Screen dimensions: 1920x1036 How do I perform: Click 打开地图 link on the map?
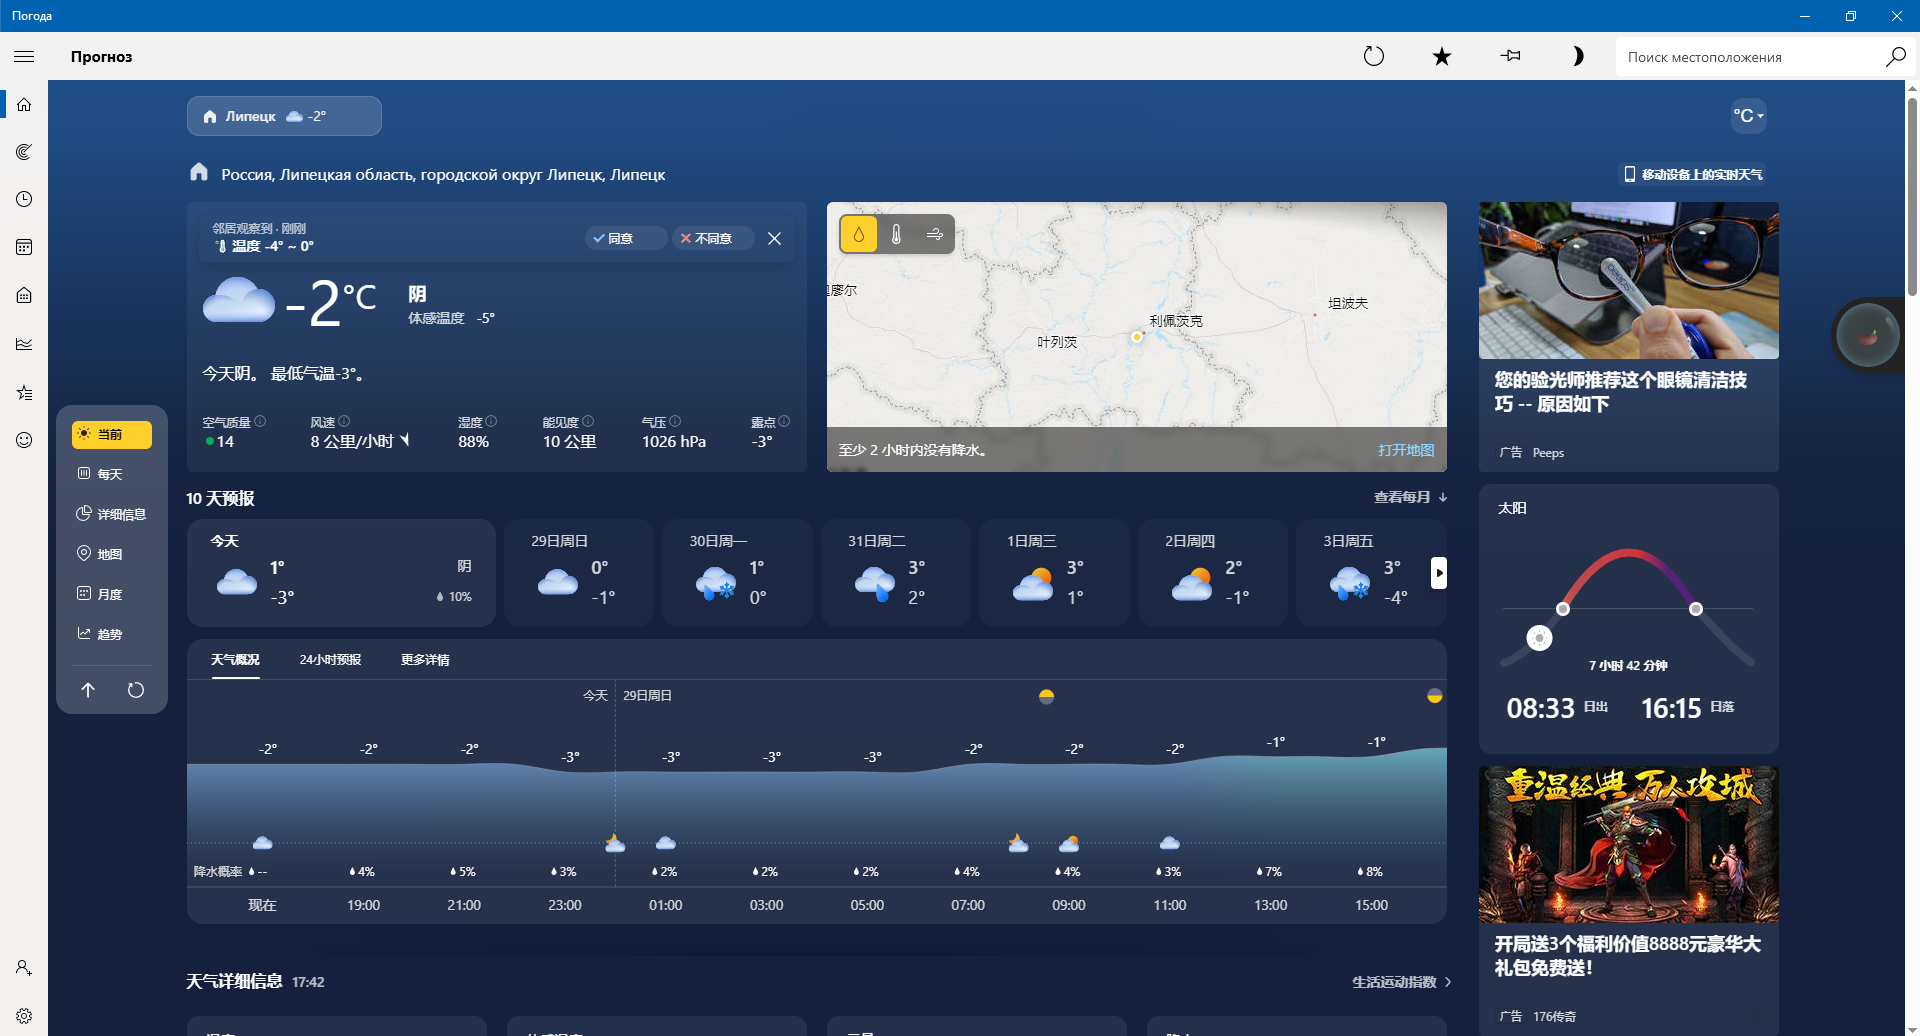pyautogui.click(x=1405, y=450)
